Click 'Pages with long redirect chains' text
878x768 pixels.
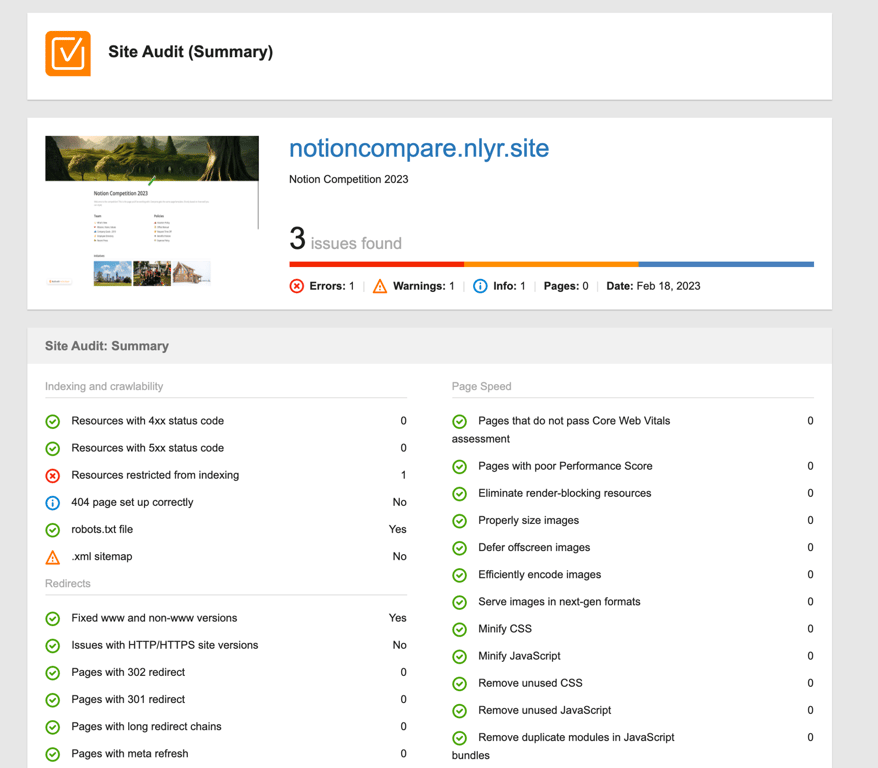tap(146, 727)
